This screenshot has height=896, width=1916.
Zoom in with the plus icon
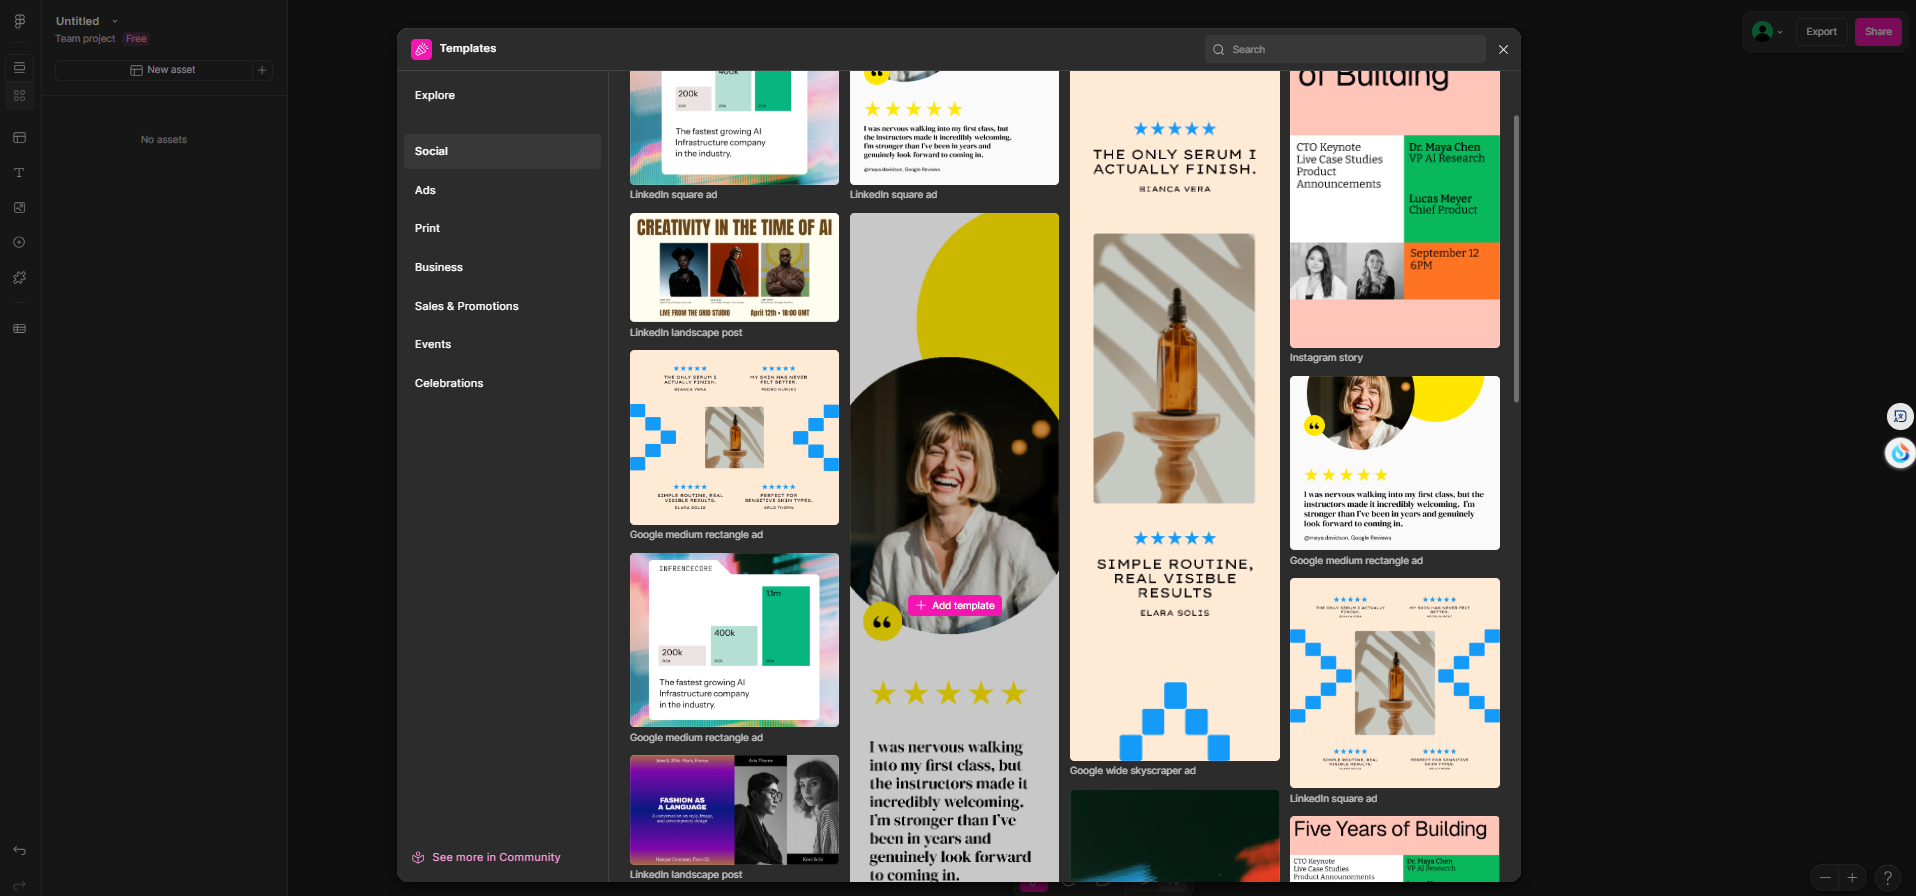pyautogui.click(x=1852, y=878)
